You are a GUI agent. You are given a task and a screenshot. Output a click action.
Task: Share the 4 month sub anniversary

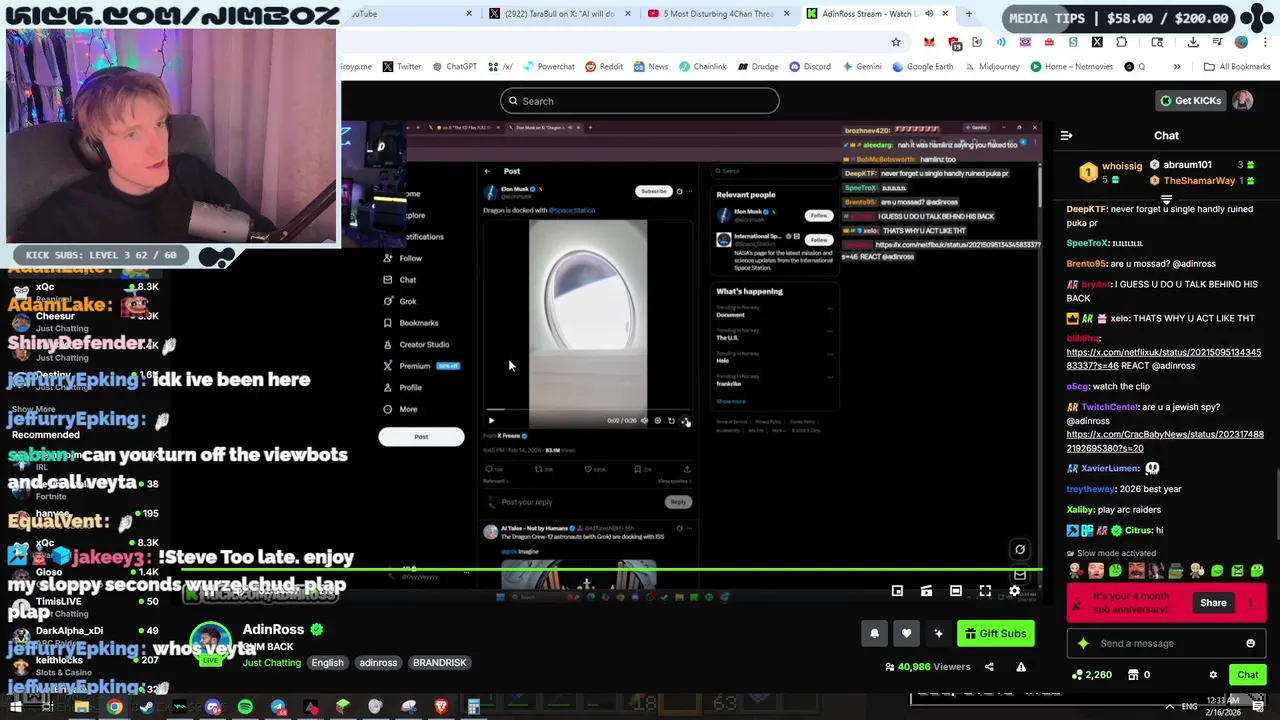(x=1213, y=603)
